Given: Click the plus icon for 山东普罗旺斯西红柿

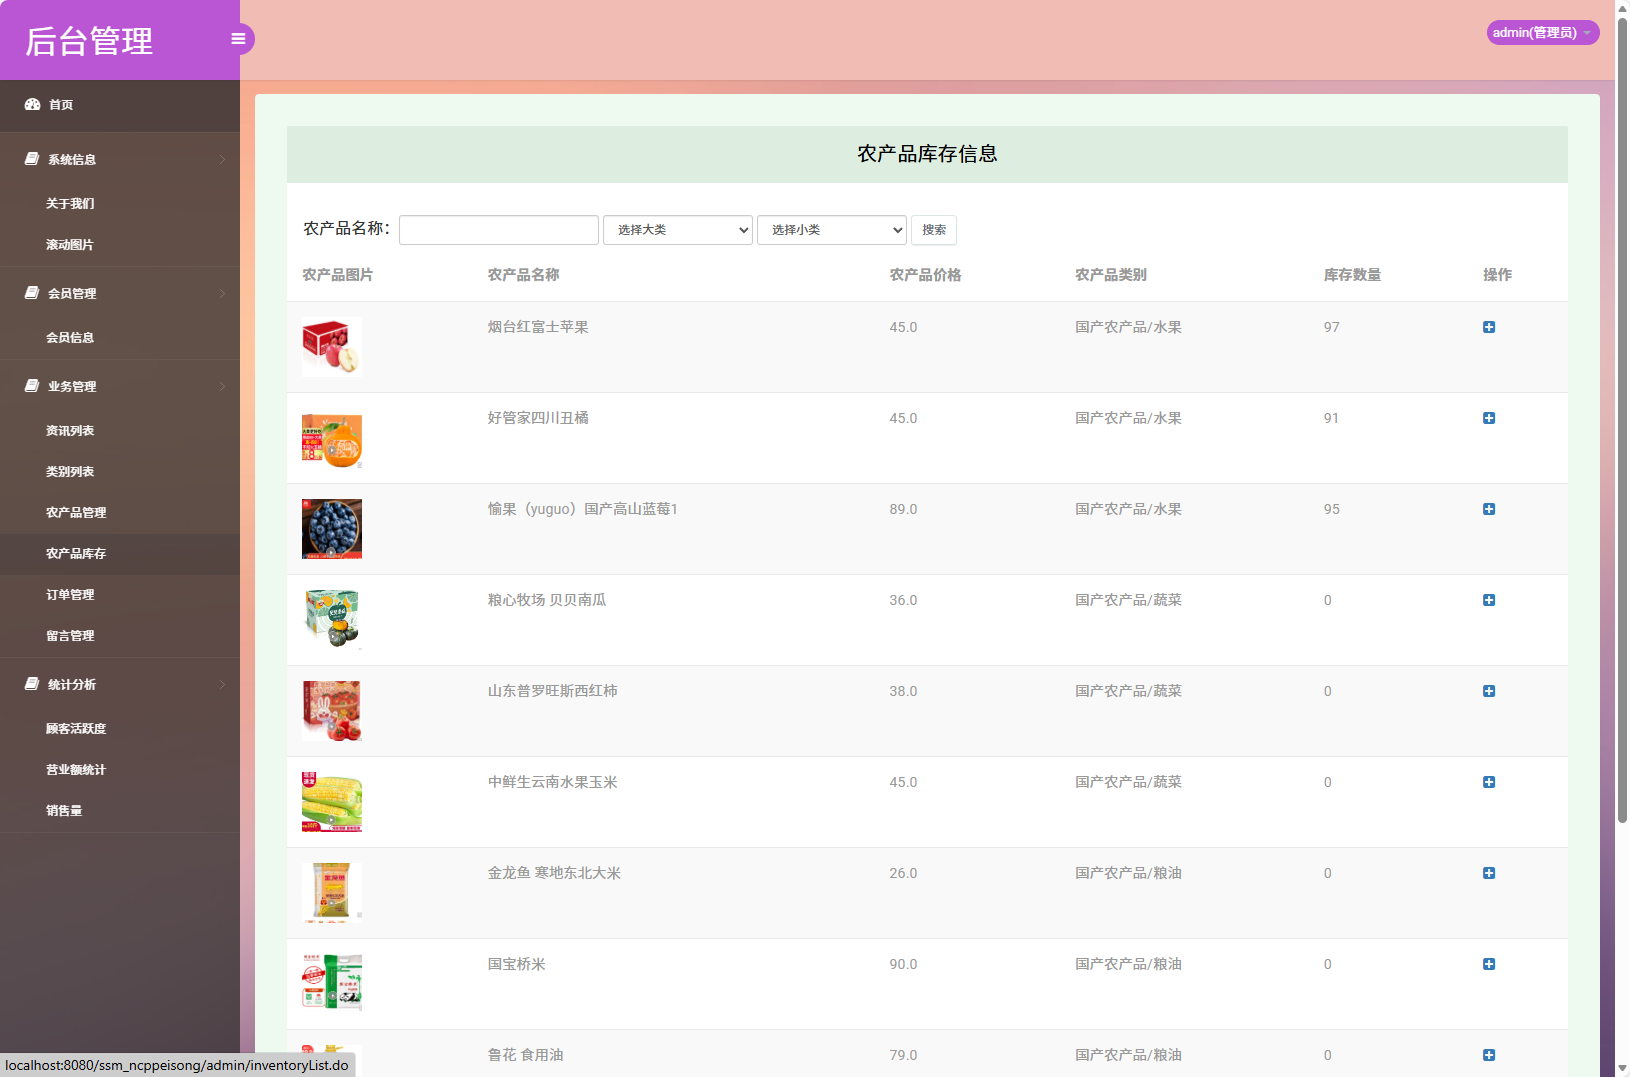Looking at the screenshot, I should pos(1489,691).
